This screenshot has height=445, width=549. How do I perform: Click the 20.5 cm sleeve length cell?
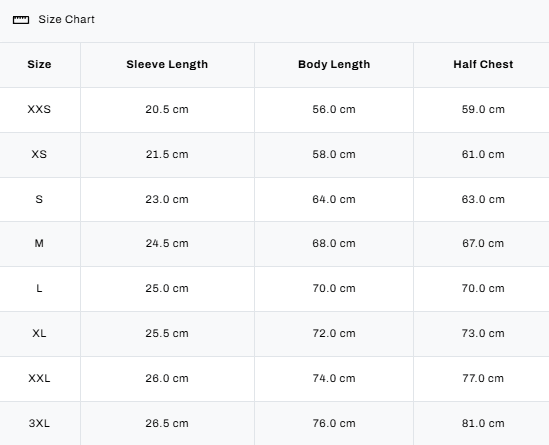point(167,109)
